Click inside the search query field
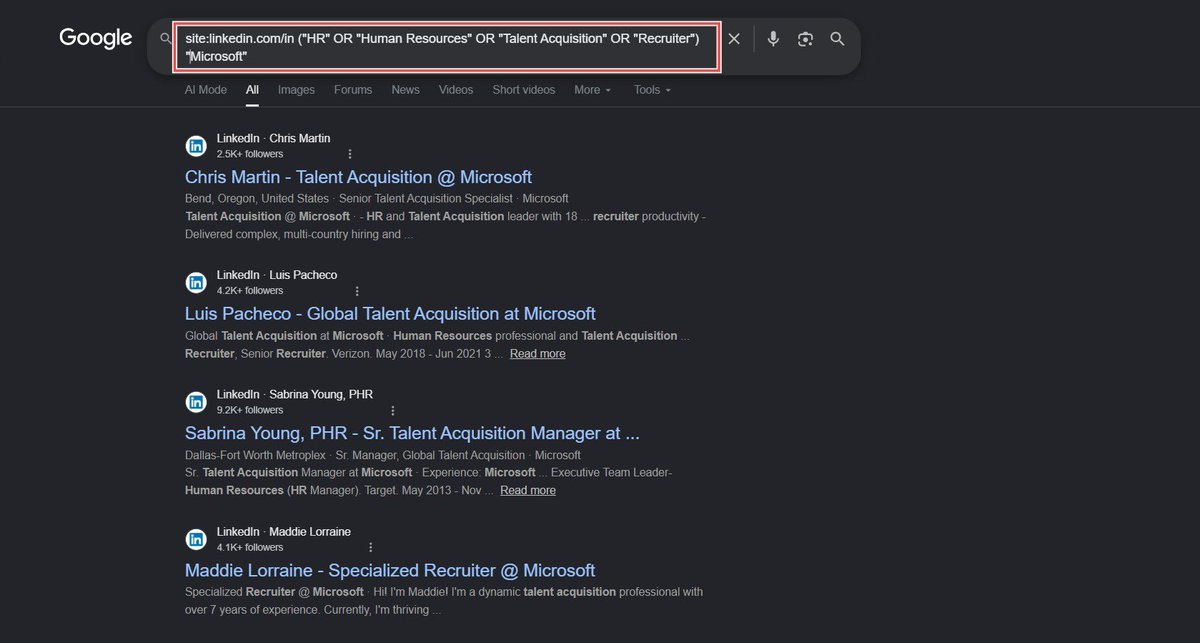The image size is (1200, 643). tap(445, 47)
